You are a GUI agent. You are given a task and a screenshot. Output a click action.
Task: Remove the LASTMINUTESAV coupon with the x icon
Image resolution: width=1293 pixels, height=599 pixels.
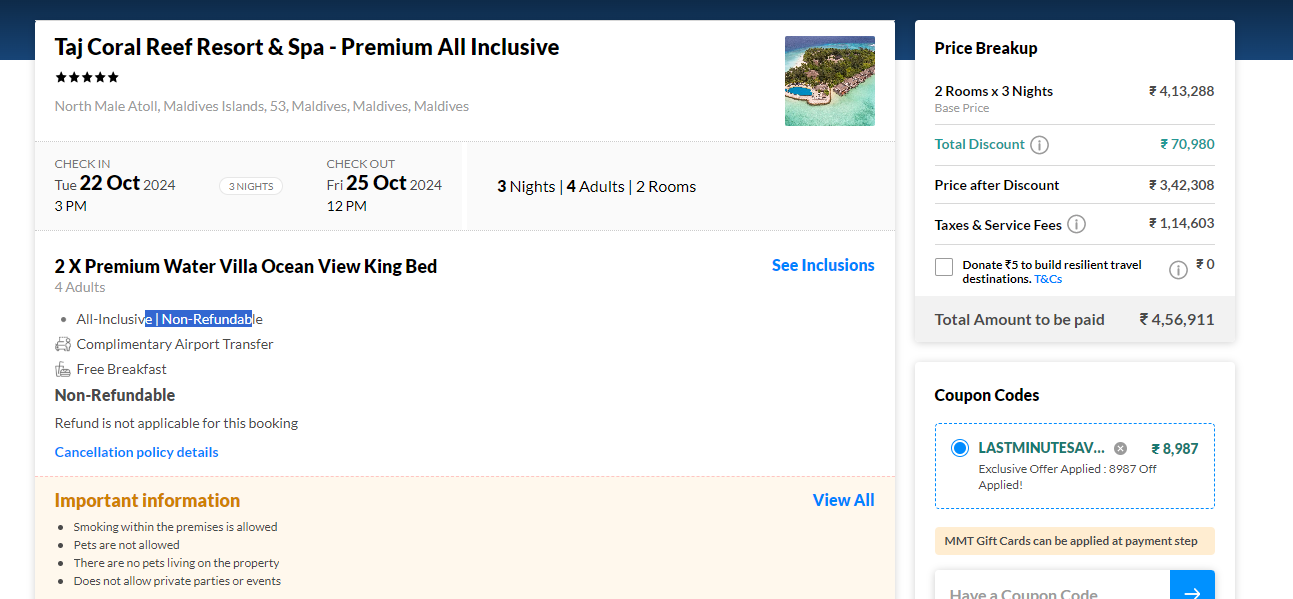(x=1121, y=448)
